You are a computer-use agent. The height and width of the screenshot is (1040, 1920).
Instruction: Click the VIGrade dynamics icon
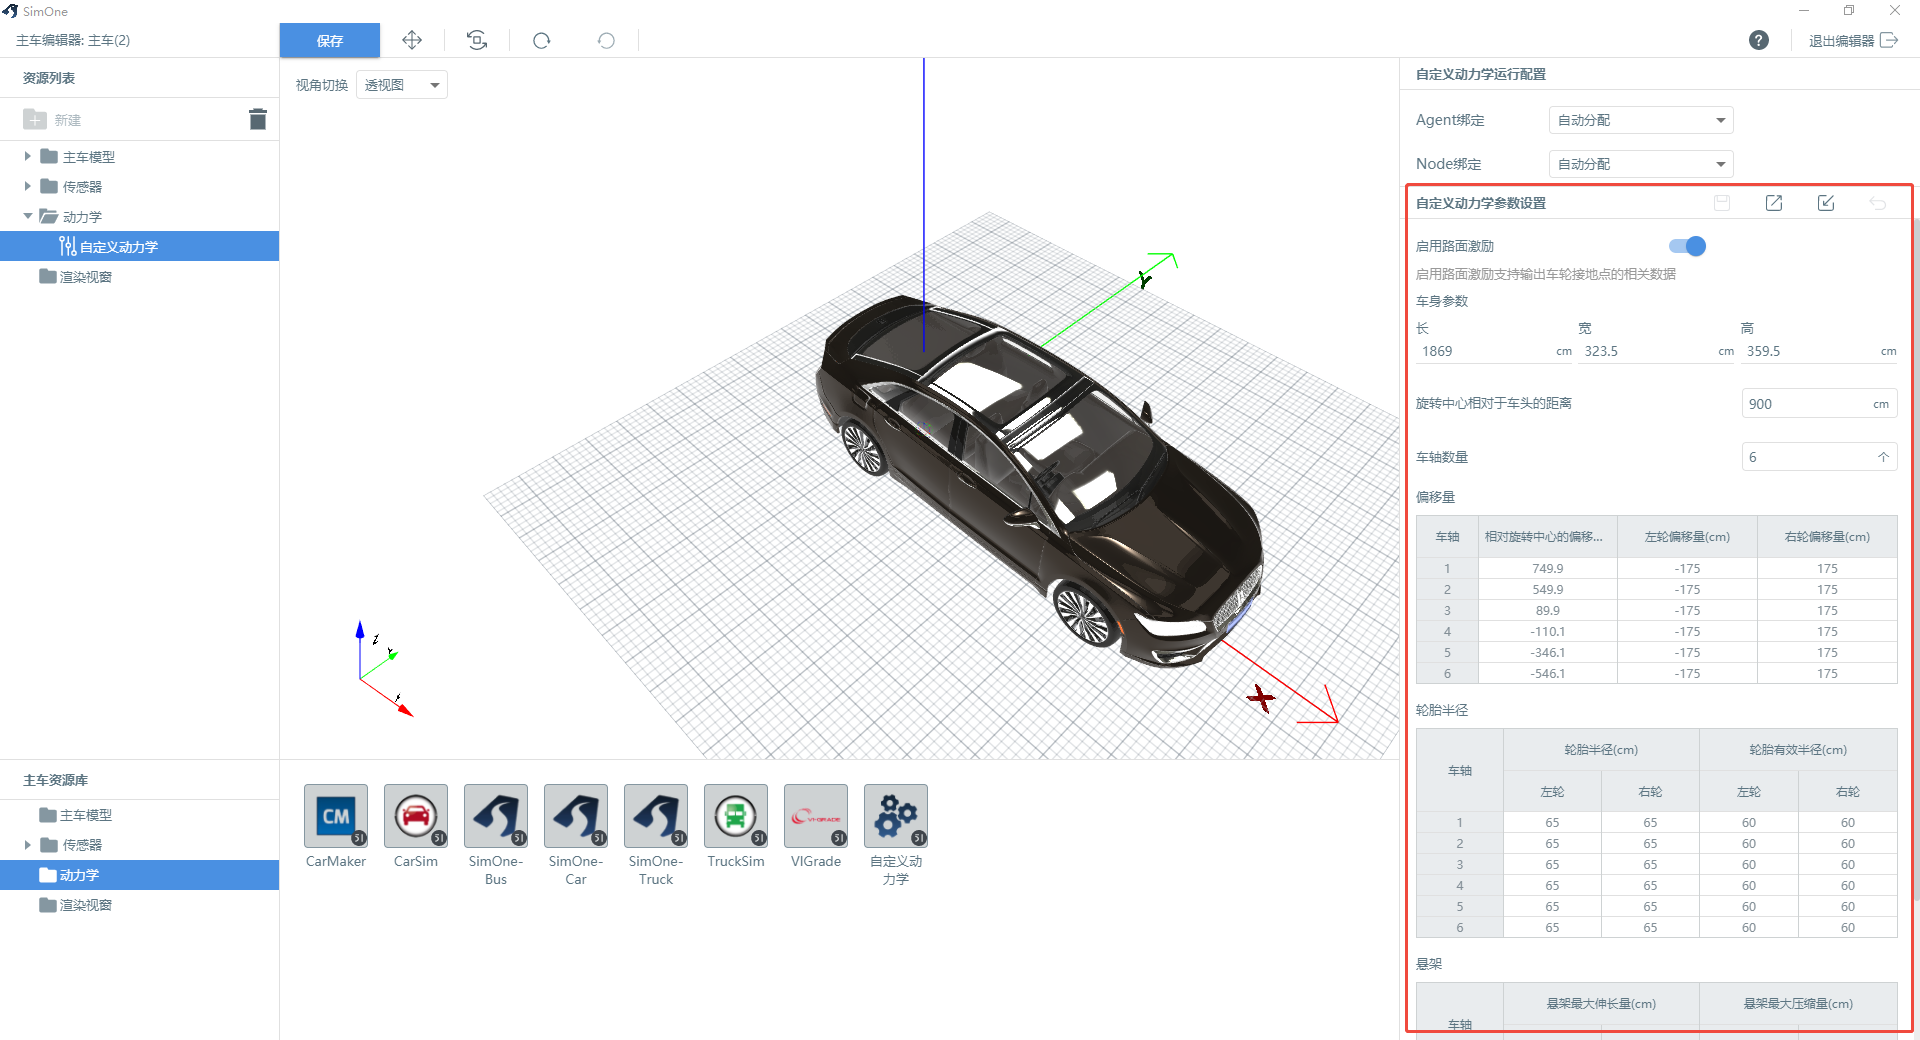(816, 816)
